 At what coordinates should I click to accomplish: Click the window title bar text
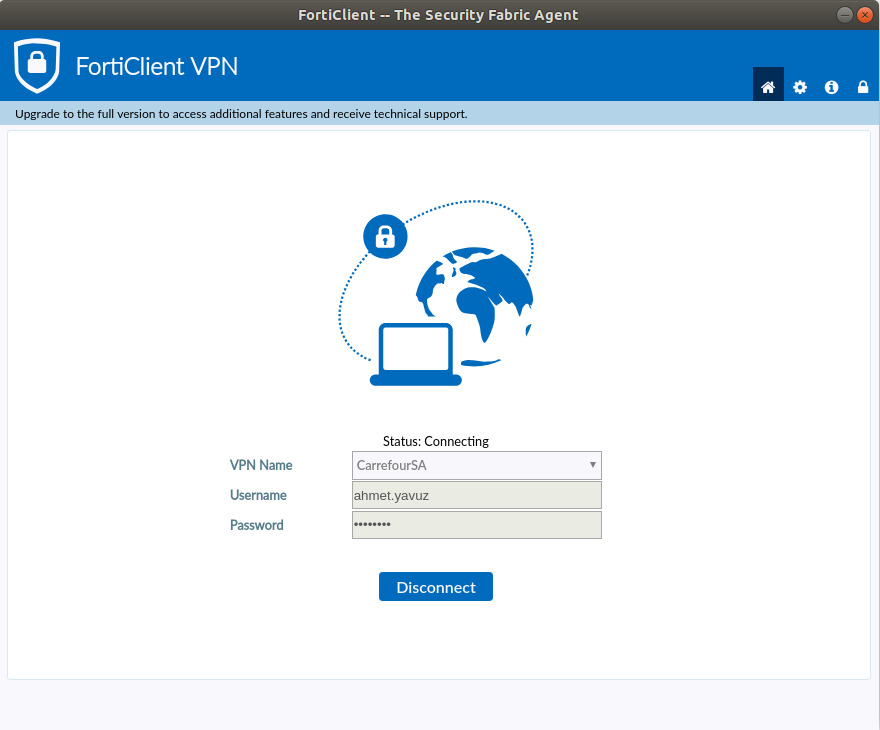[x=438, y=15]
